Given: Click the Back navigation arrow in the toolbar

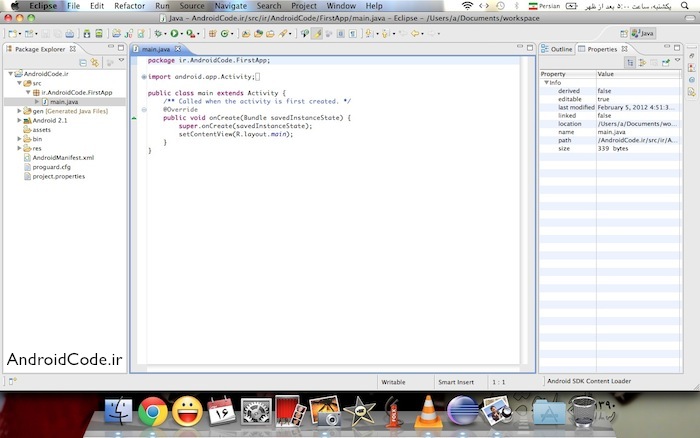Looking at the screenshot, I should pyautogui.click(x=415, y=33).
